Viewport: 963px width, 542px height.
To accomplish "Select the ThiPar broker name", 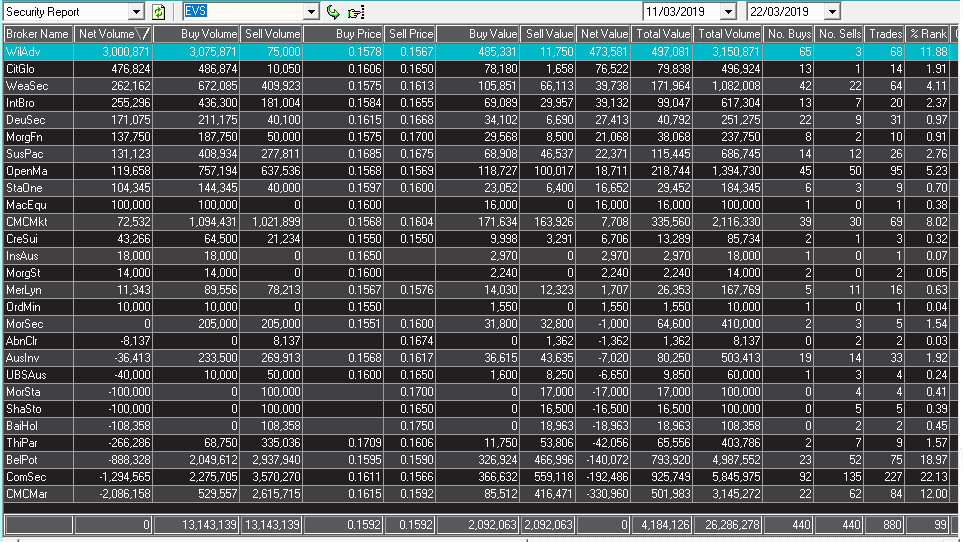I will click(x=21, y=443).
